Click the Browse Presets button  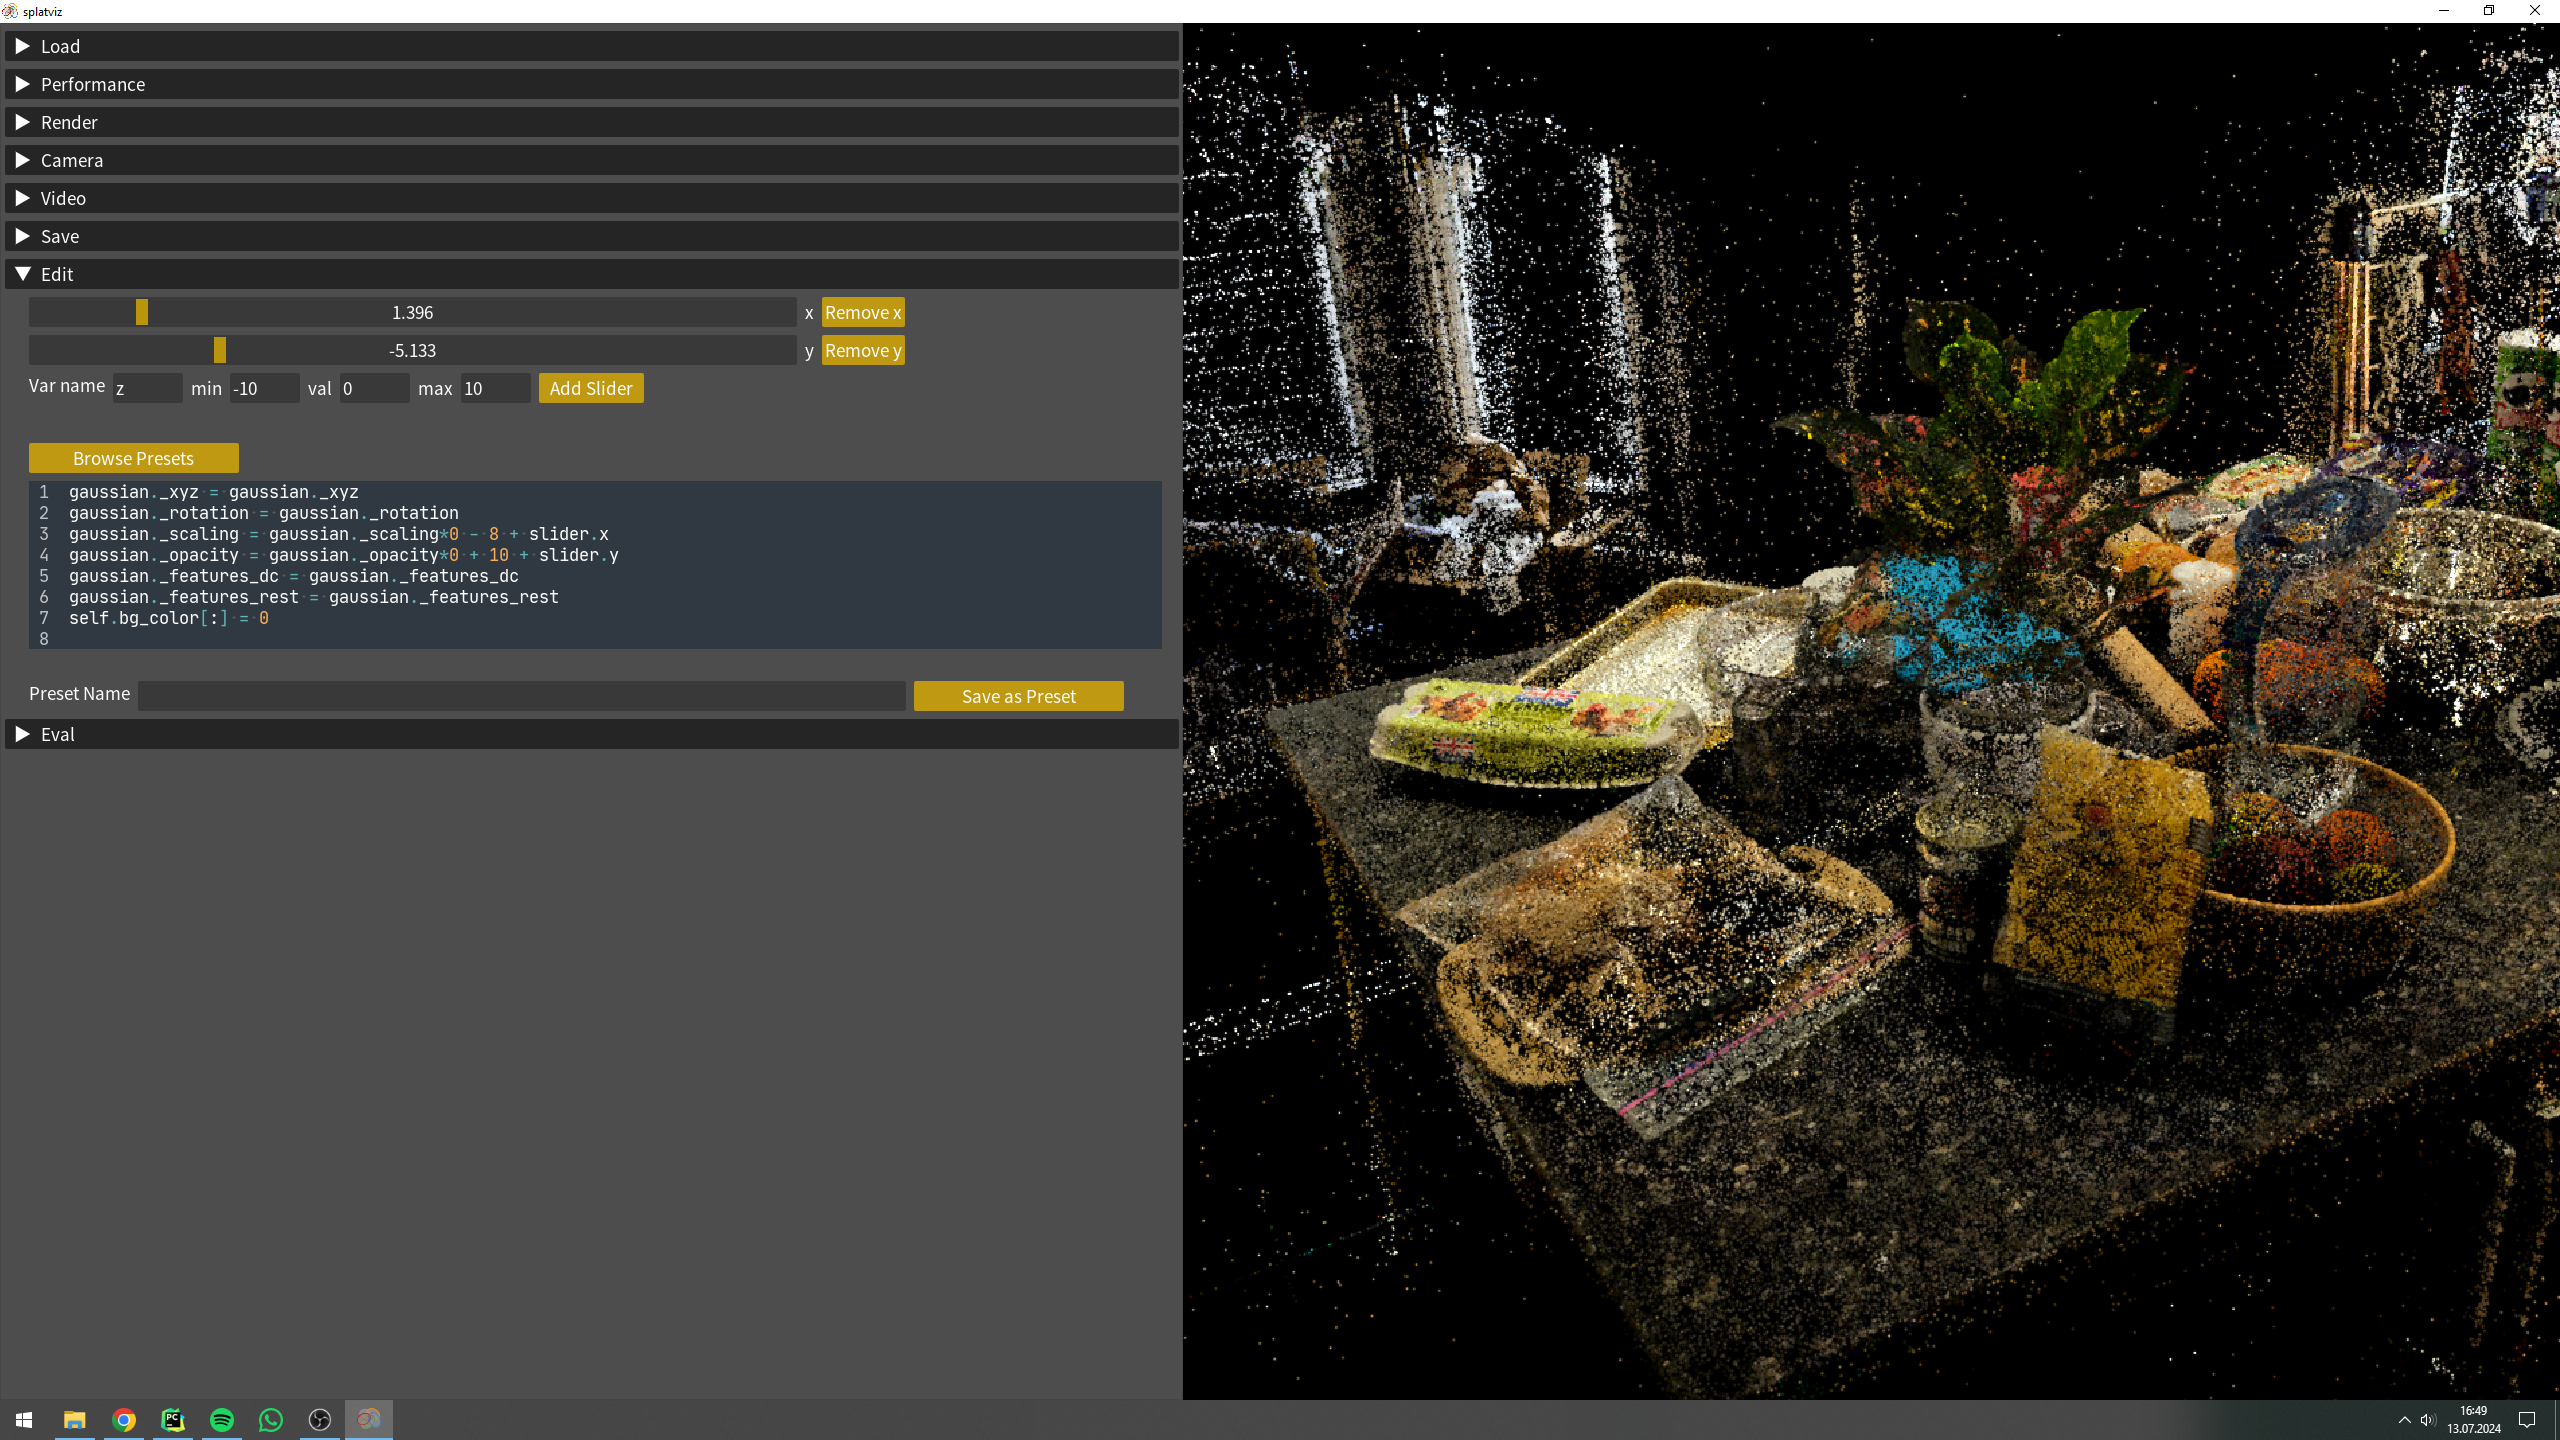pos(134,457)
